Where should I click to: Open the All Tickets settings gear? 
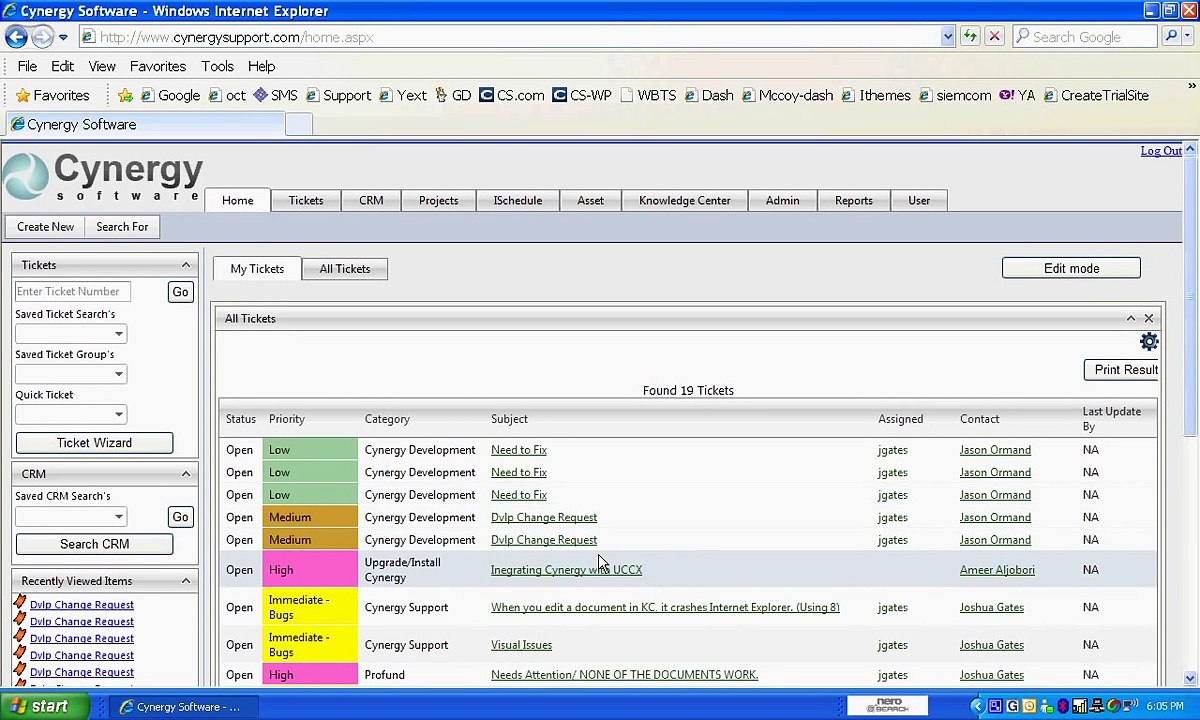(1149, 342)
